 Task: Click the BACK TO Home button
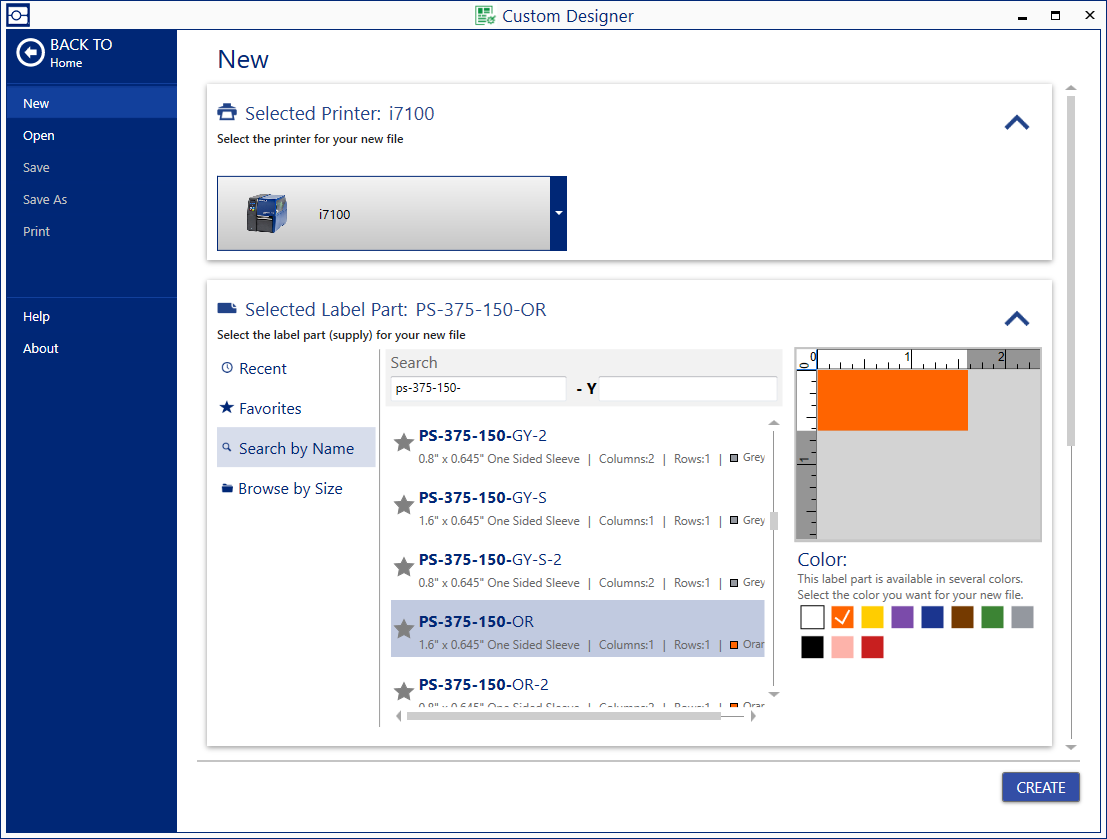tap(65, 53)
